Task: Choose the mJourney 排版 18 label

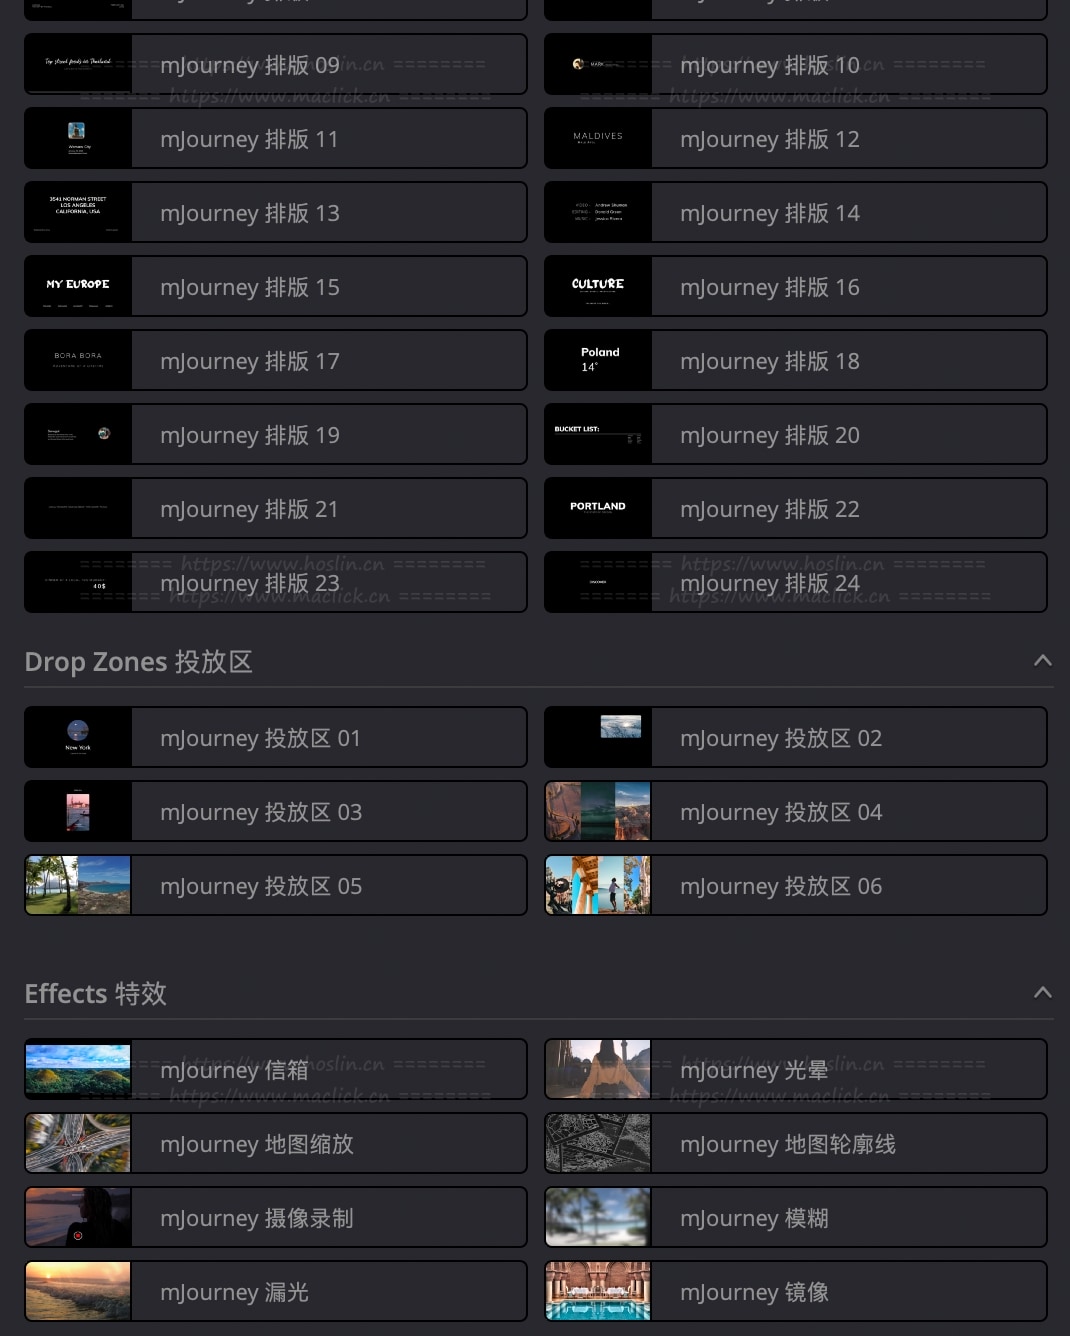Action: (x=770, y=361)
